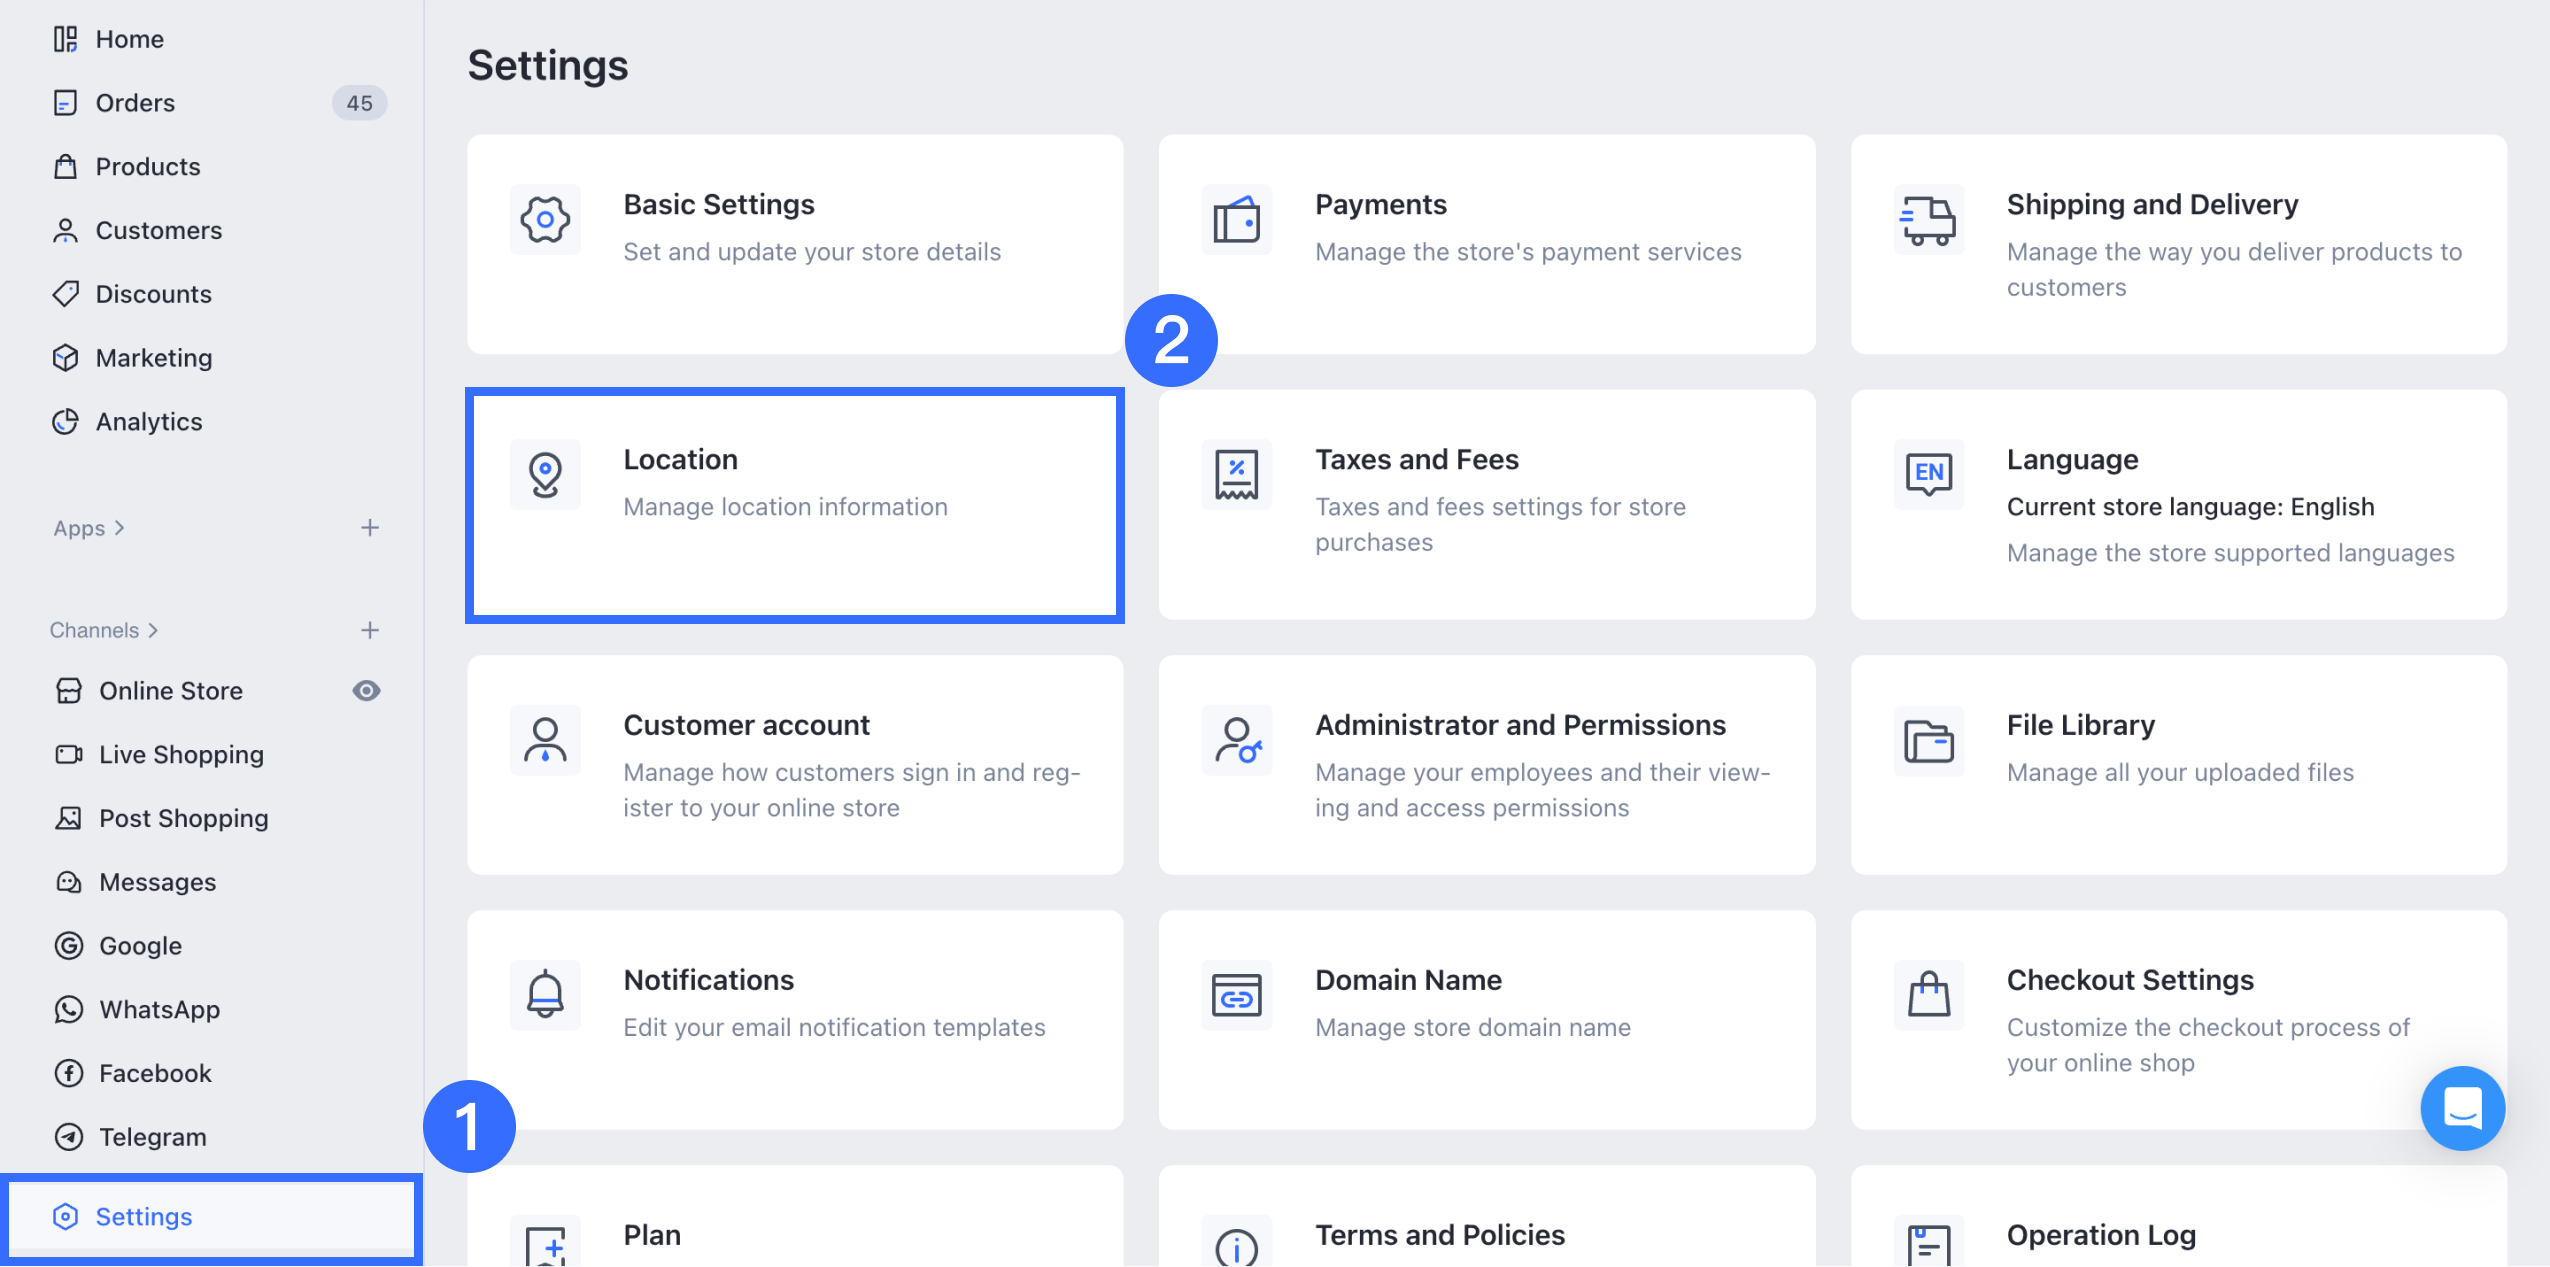2550x1267 pixels.
Task: Add a new channel with plus button
Action: tap(370, 630)
